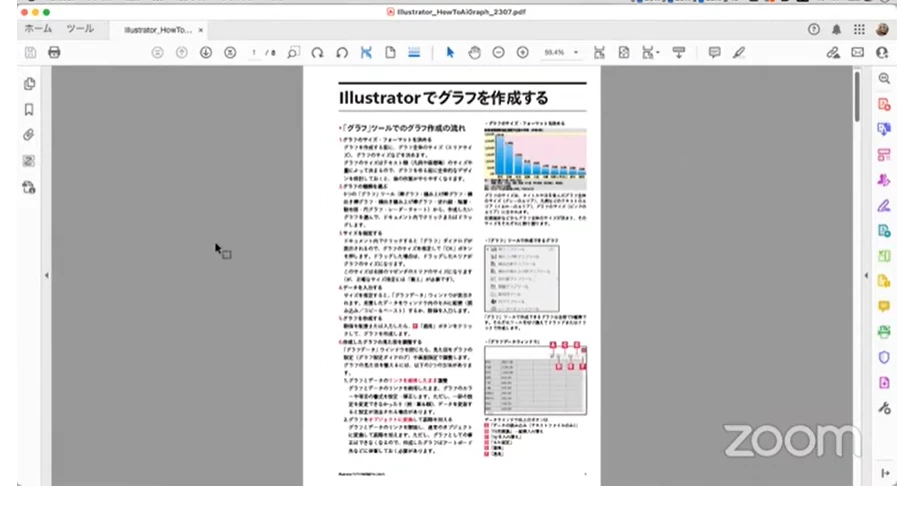Image resolution: width=908 pixels, height=508 pixels.
Task: Open the apps grid icon
Action: click(859, 30)
